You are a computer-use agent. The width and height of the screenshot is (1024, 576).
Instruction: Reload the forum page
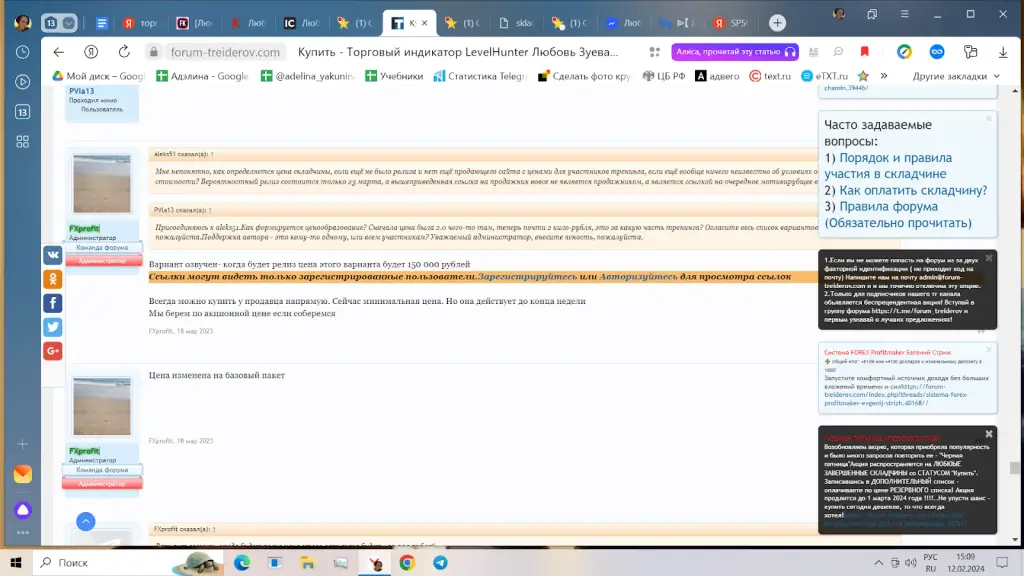click(x=124, y=52)
